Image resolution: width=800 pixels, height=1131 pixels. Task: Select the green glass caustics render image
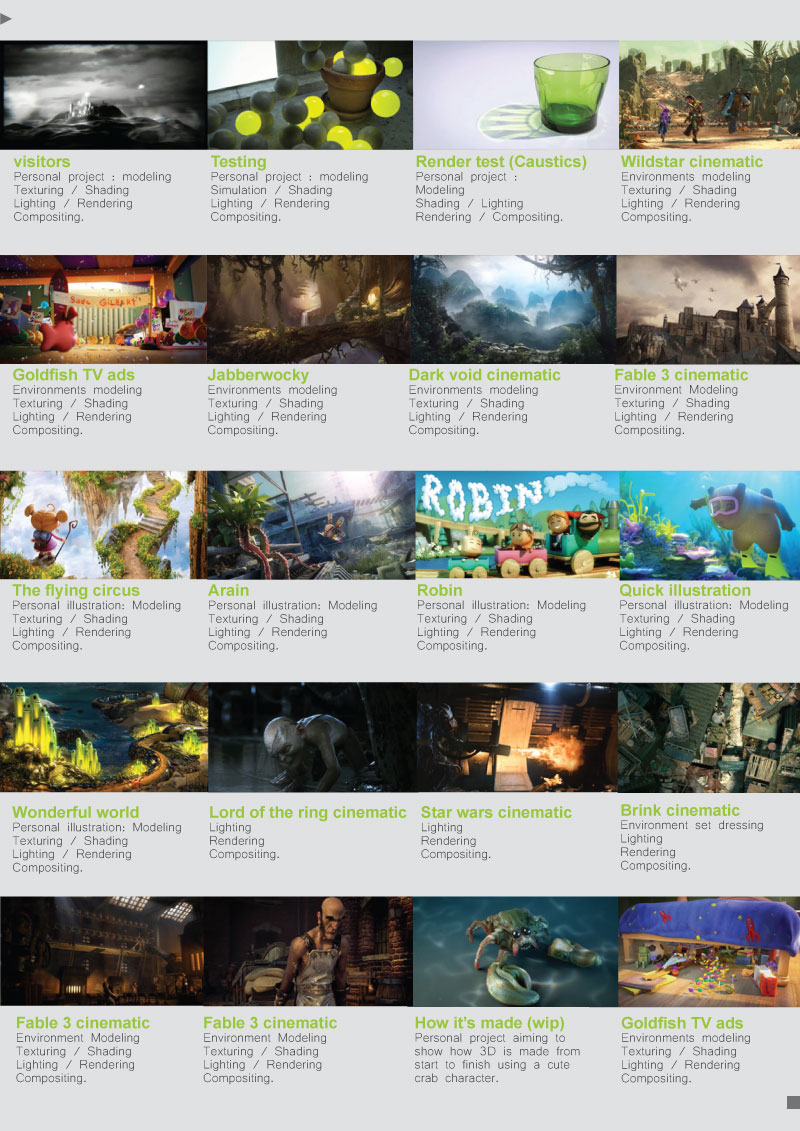(x=516, y=94)
